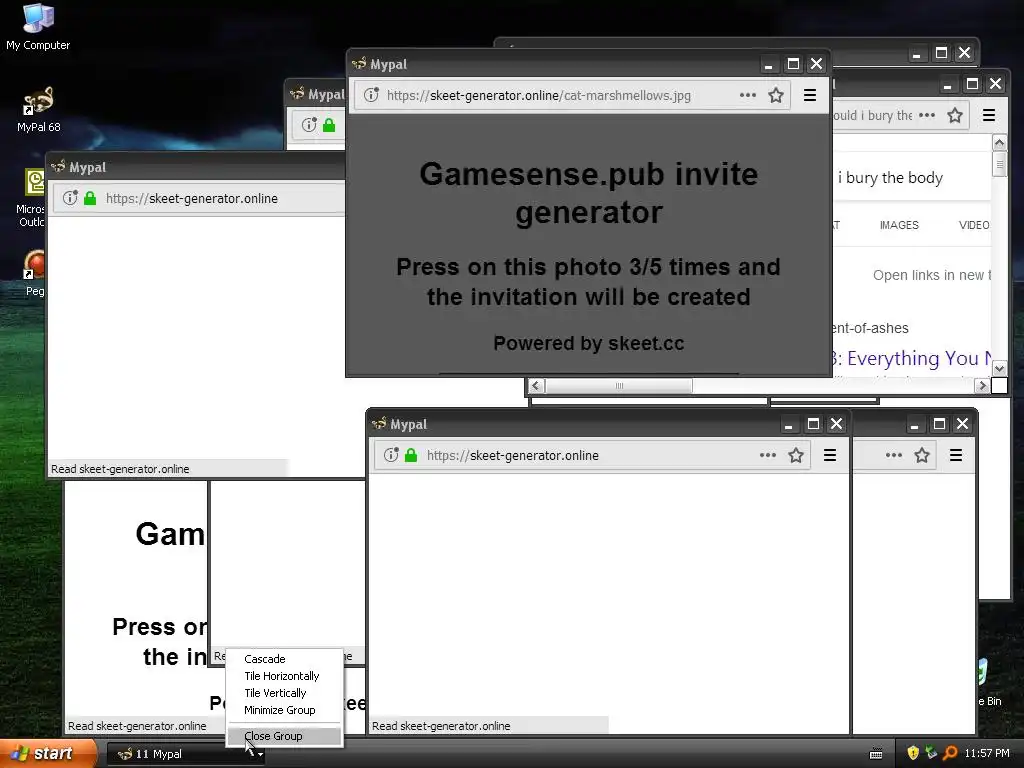Choose Tile Vertically from the context menu
1024x768 pixels.
pos(275,693)
